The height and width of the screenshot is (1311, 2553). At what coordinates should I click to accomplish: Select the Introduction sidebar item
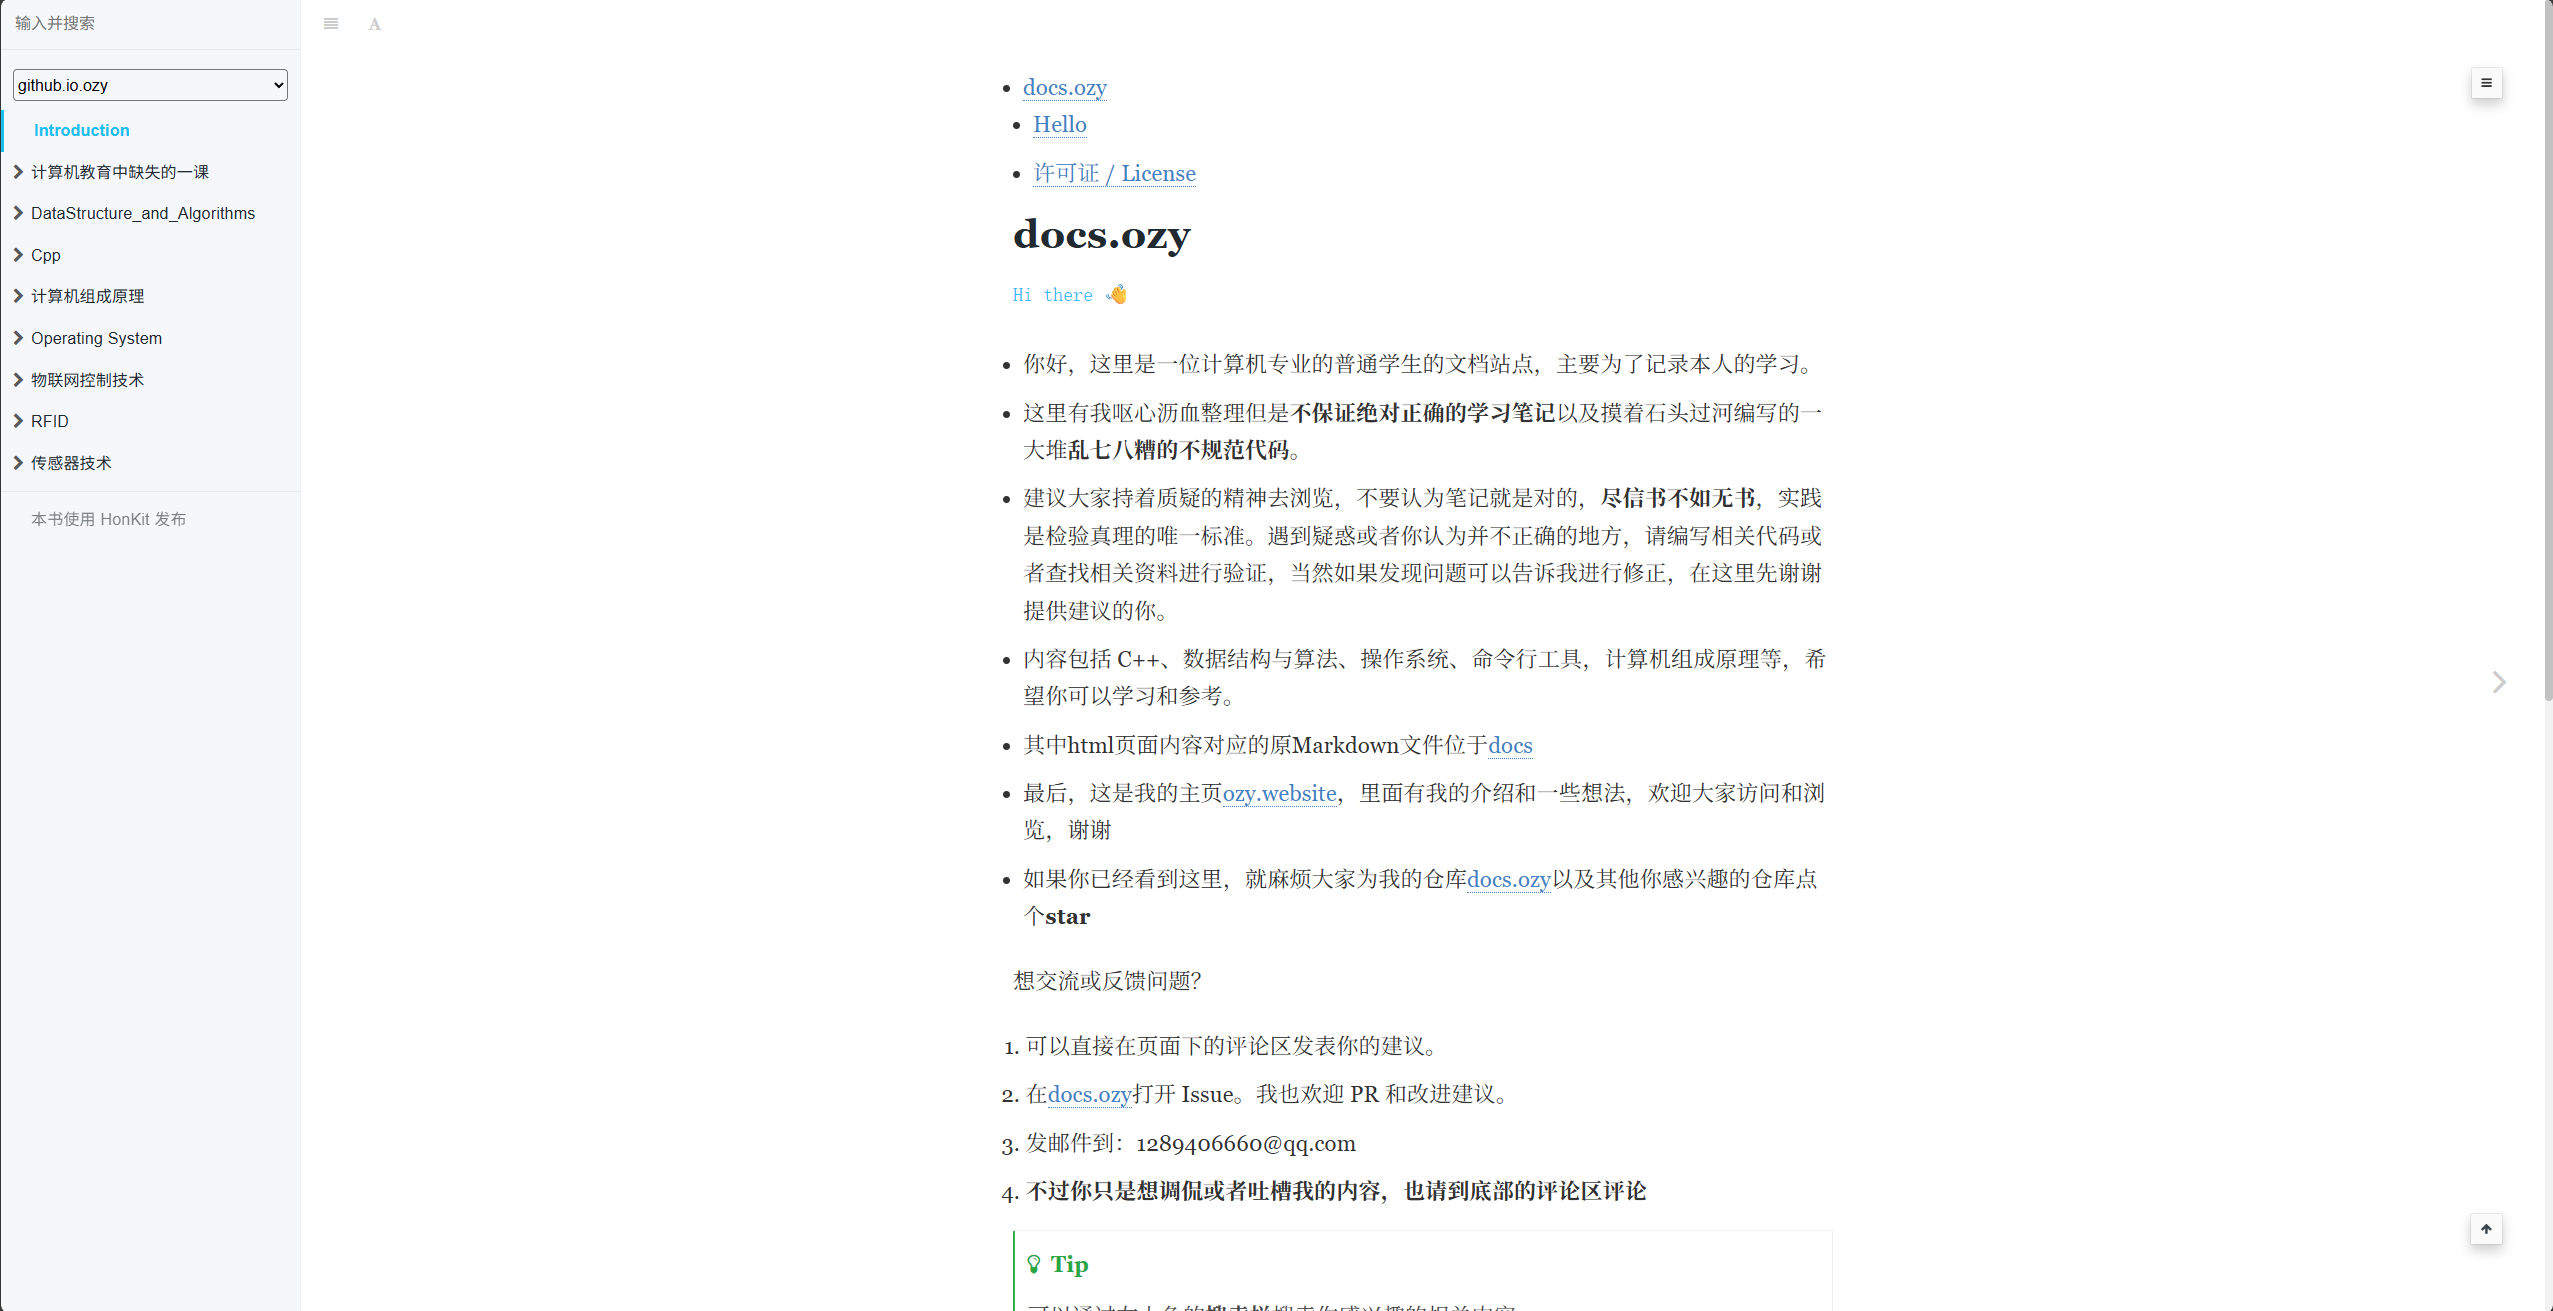point(81,130)
